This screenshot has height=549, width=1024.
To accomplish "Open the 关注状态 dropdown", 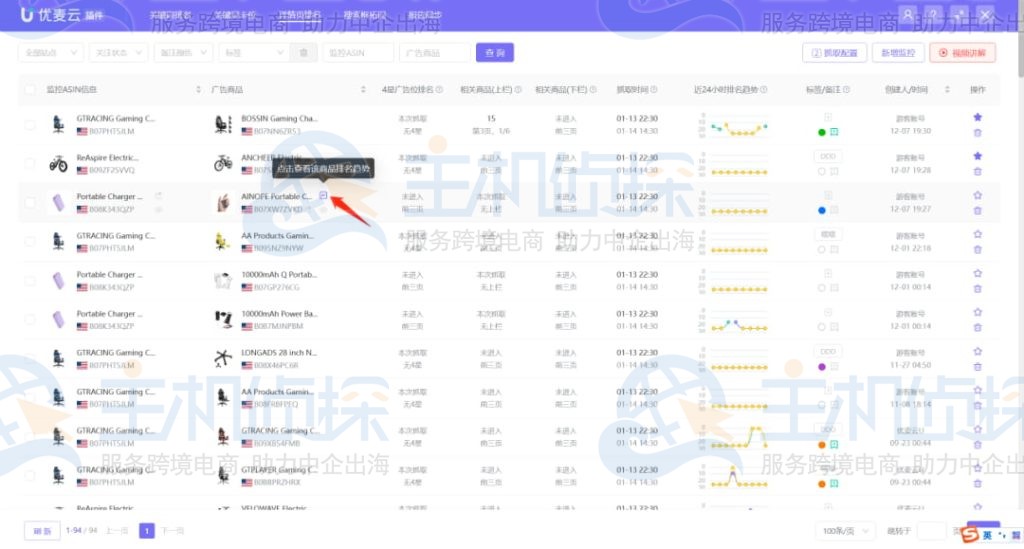I will click(118, 53).
